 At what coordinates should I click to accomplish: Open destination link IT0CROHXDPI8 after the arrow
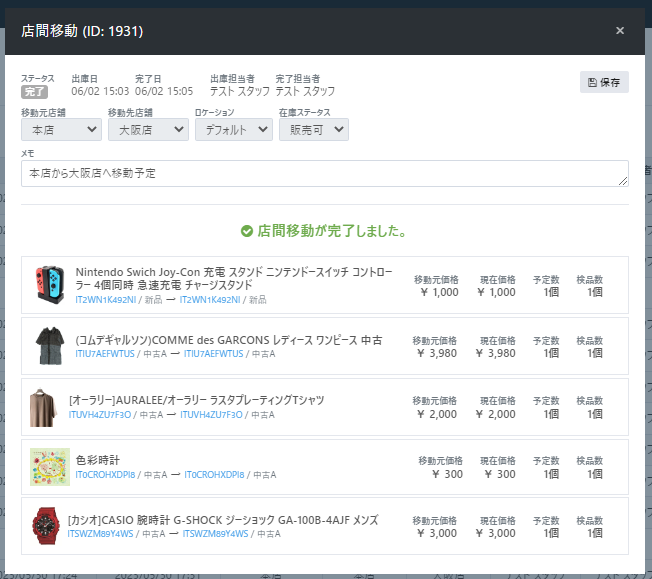point(214,474)
